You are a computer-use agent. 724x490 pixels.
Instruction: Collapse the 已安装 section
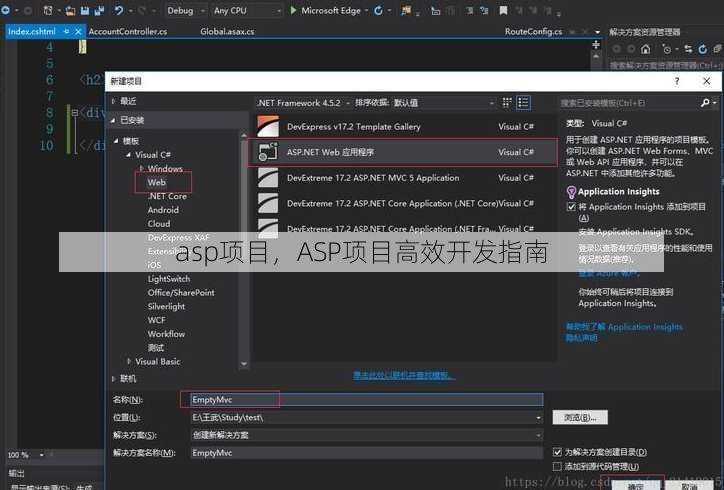tap(113, 121)
